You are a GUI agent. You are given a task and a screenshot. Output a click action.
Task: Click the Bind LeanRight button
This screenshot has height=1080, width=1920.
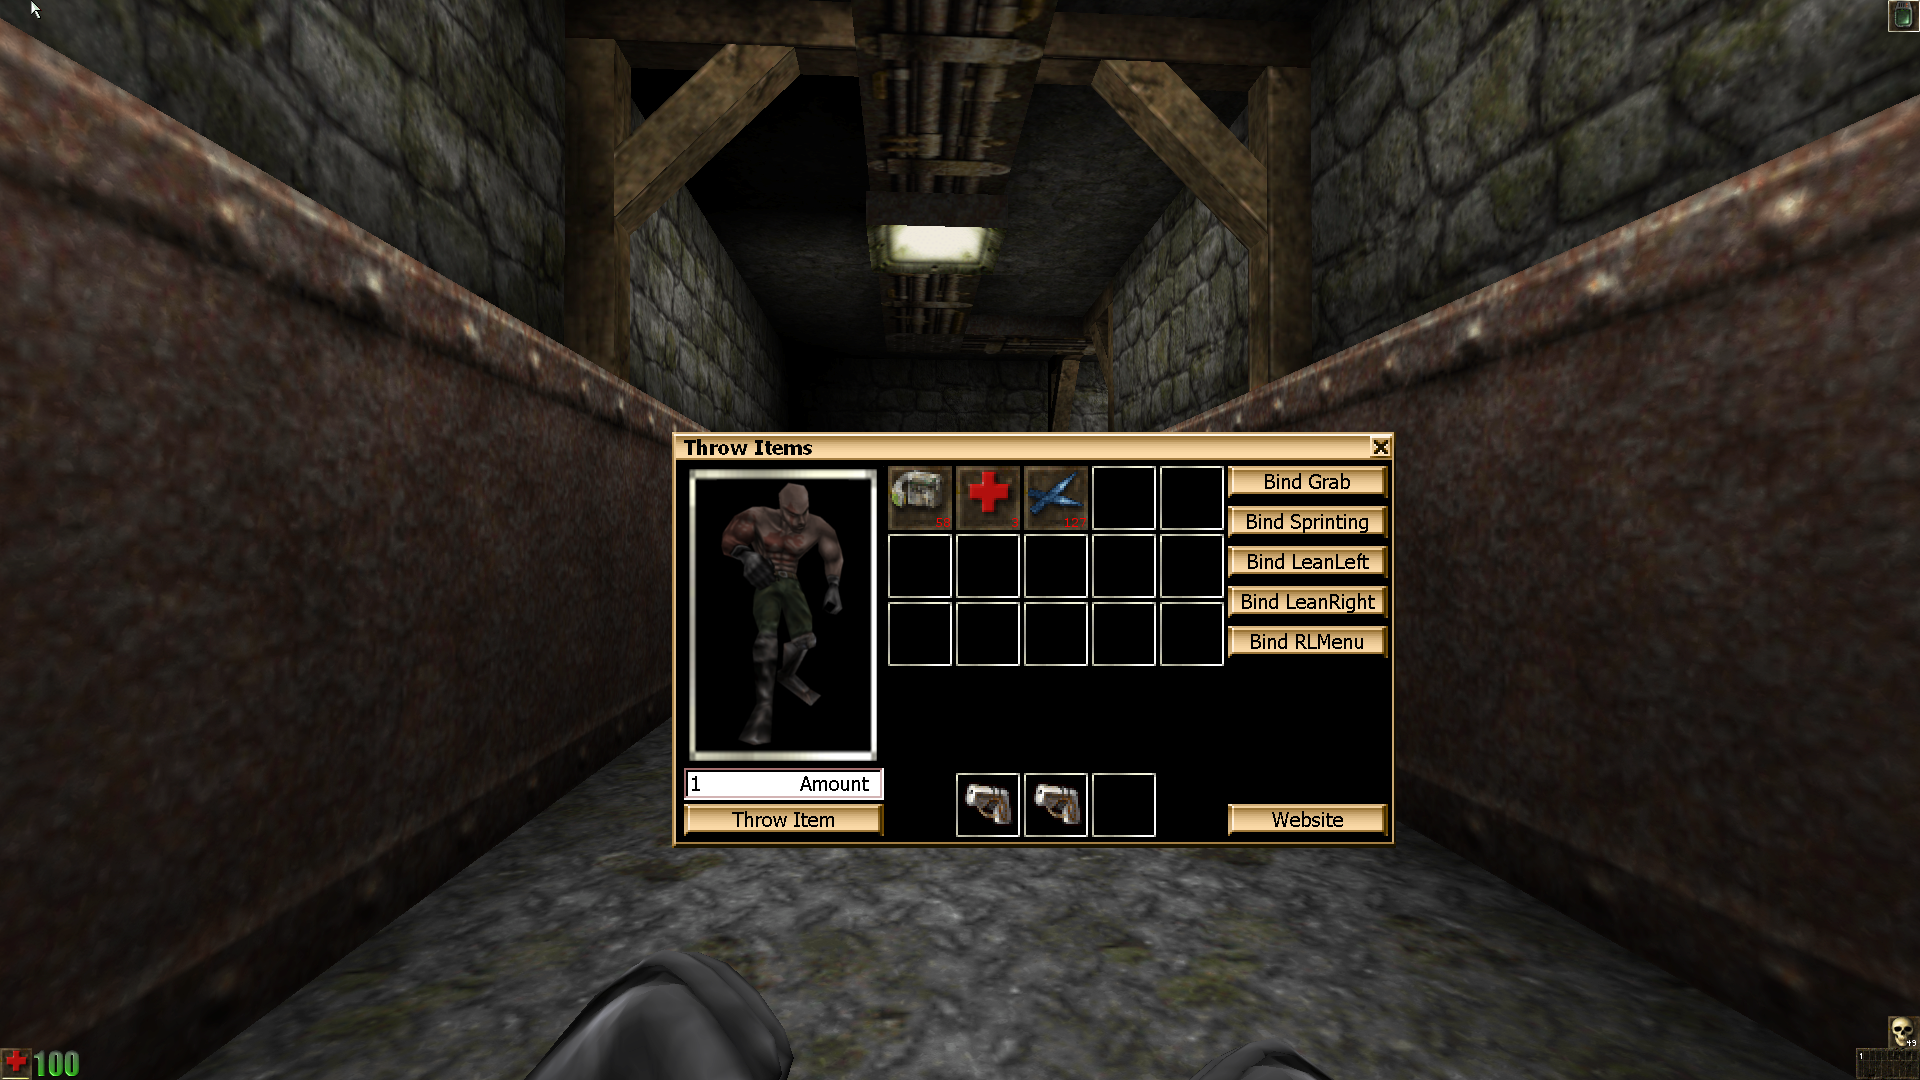(1307, 601)
